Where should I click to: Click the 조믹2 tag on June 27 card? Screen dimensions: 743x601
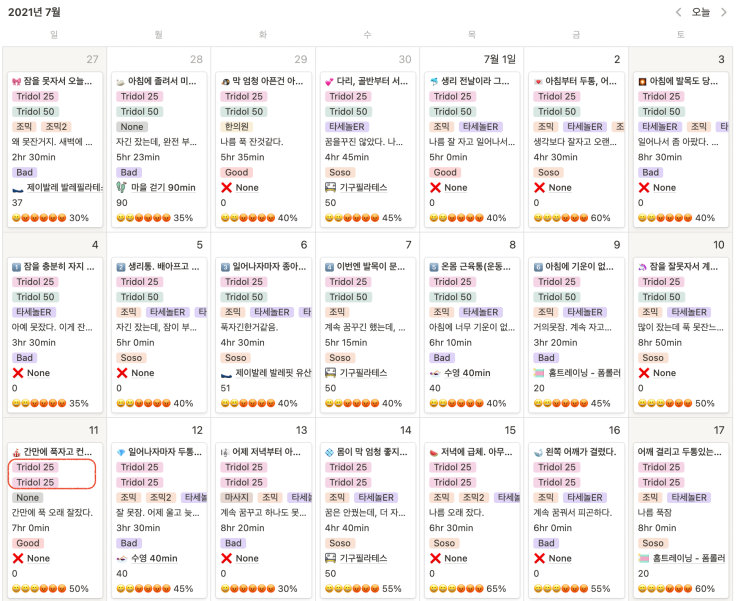pyautogui.click(x=56, y=127)
